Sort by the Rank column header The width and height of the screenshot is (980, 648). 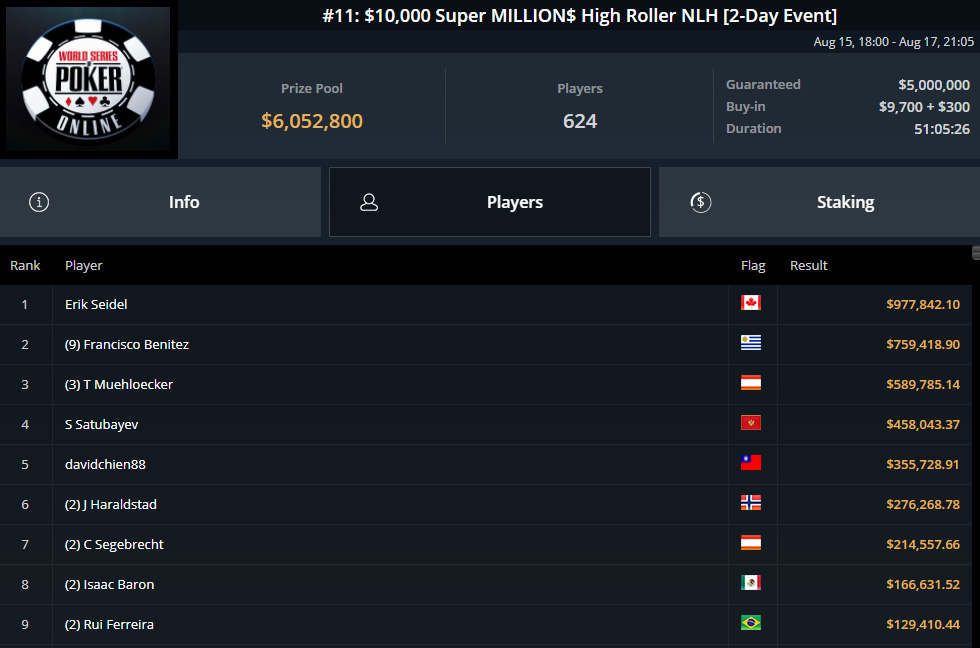coord(25,265)
